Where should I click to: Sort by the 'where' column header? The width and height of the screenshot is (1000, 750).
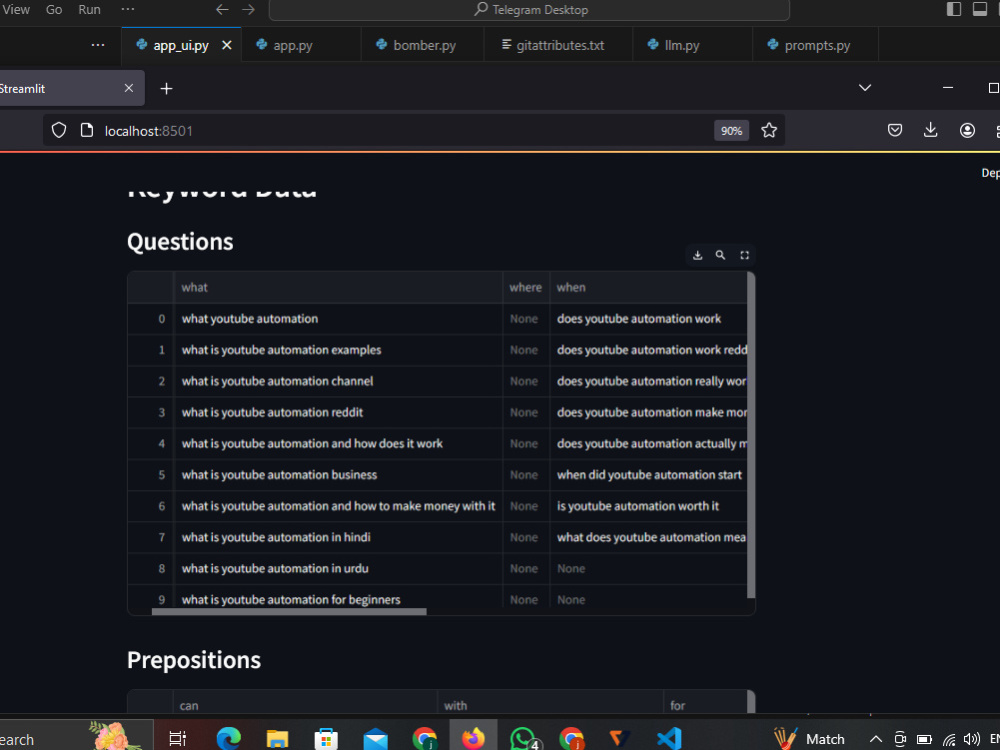coord(526,288)
